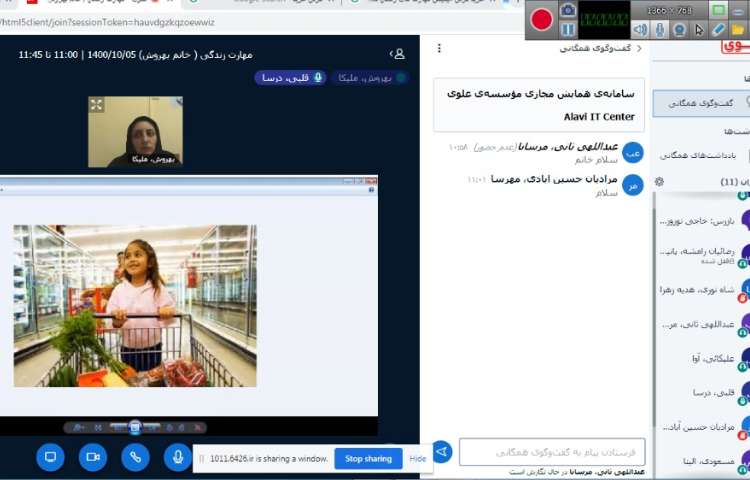750x480 pixels.
Task: Toggle cursor capture in the recorder toolbar
Action: pos(699,30)
